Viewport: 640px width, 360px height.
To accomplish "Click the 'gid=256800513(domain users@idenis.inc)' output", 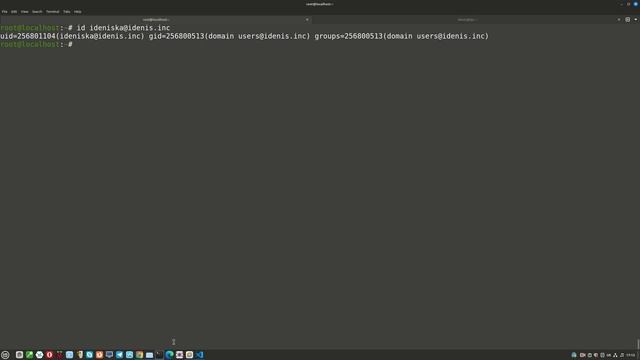I will 229,36.
